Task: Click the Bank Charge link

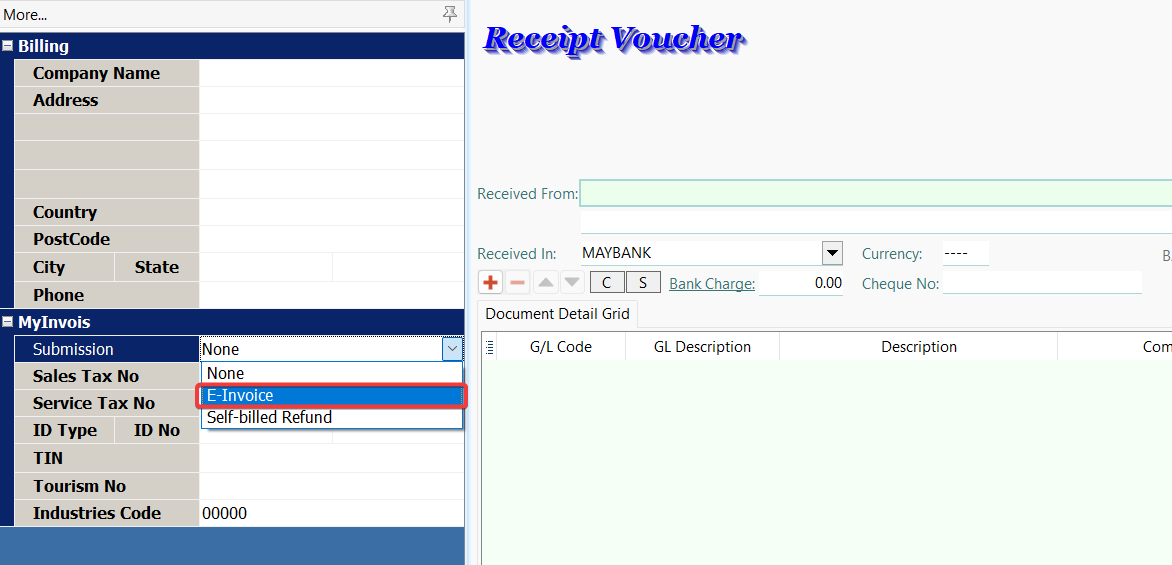Action: (712, 284)
